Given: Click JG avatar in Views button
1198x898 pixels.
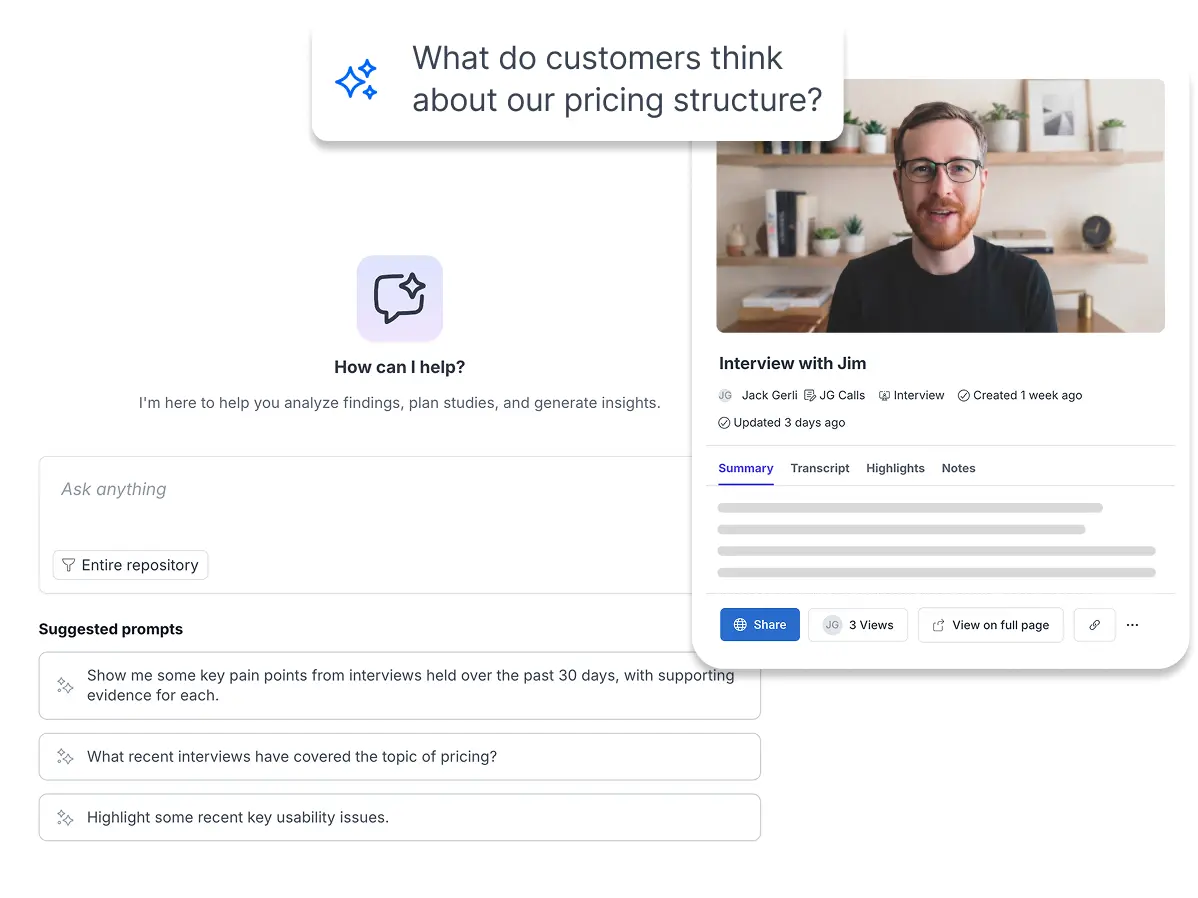Looking at the screenshot, I should click(832, 624).
